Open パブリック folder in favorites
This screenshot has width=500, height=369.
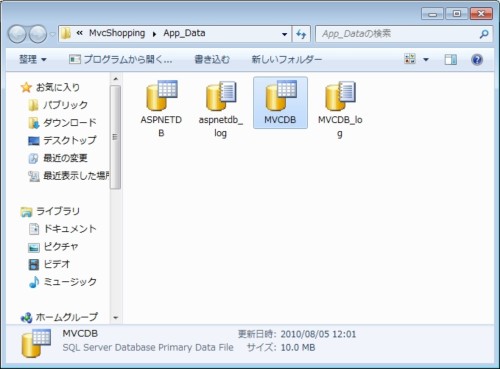pos(57,105)
